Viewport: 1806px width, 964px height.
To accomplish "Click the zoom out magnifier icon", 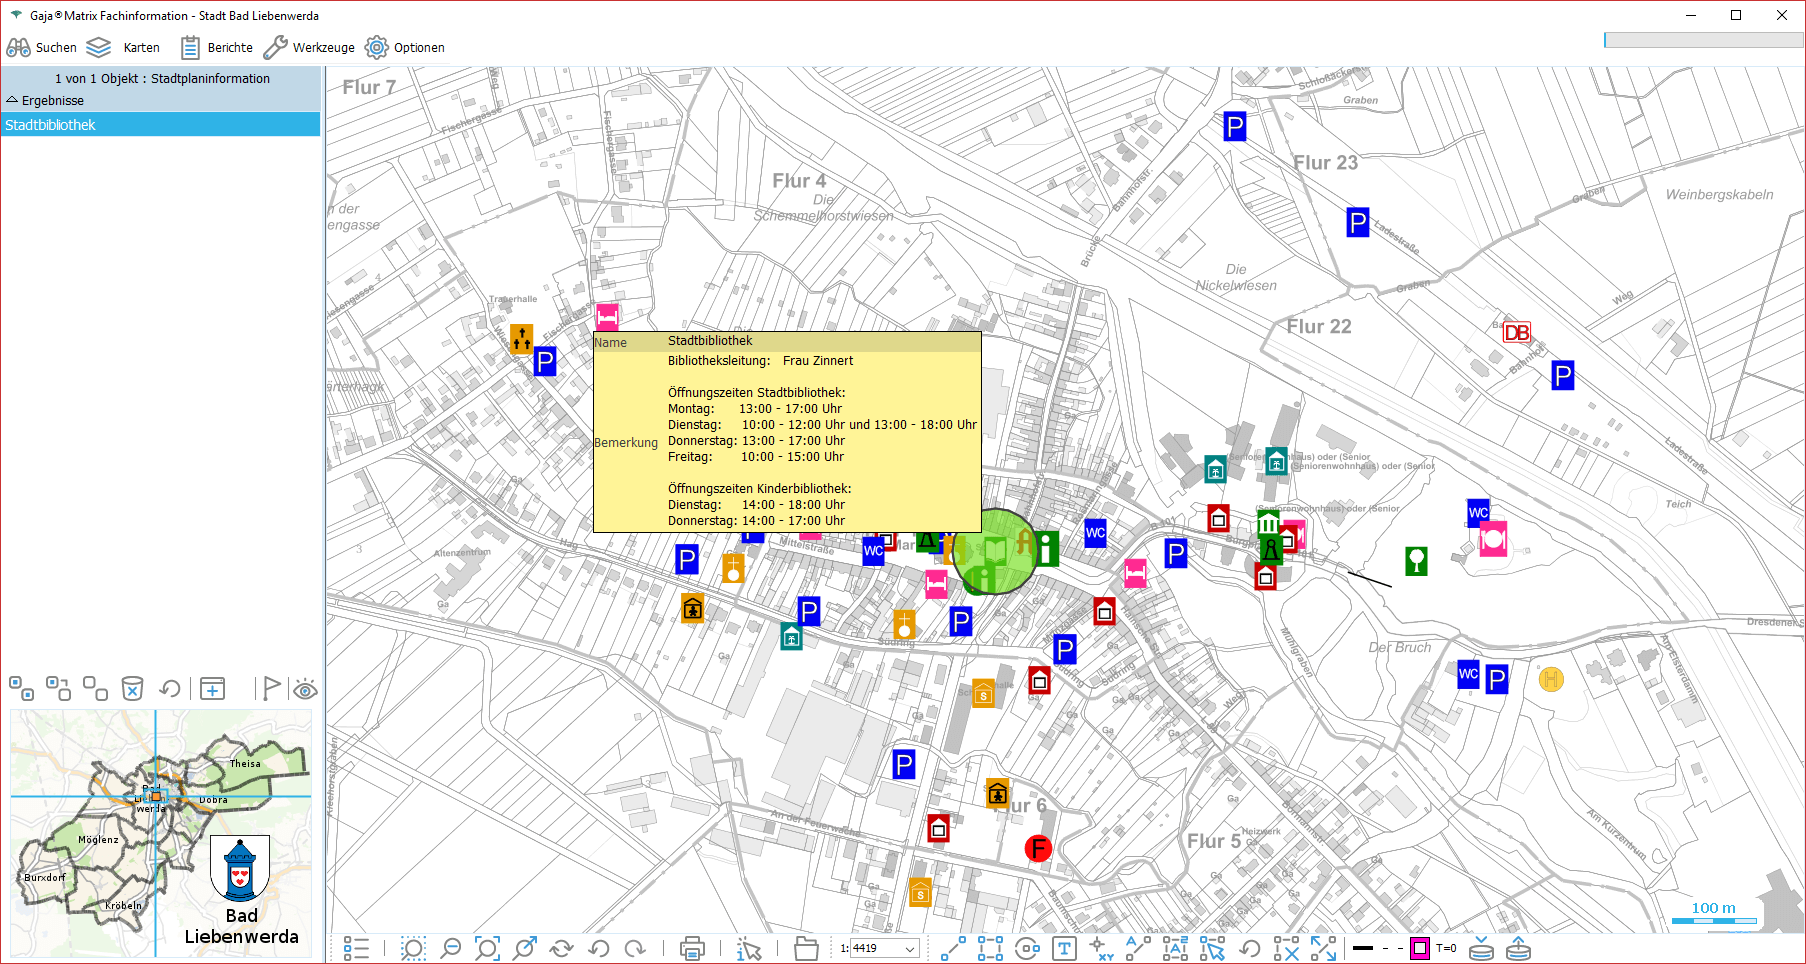I will tap(451, 948).
